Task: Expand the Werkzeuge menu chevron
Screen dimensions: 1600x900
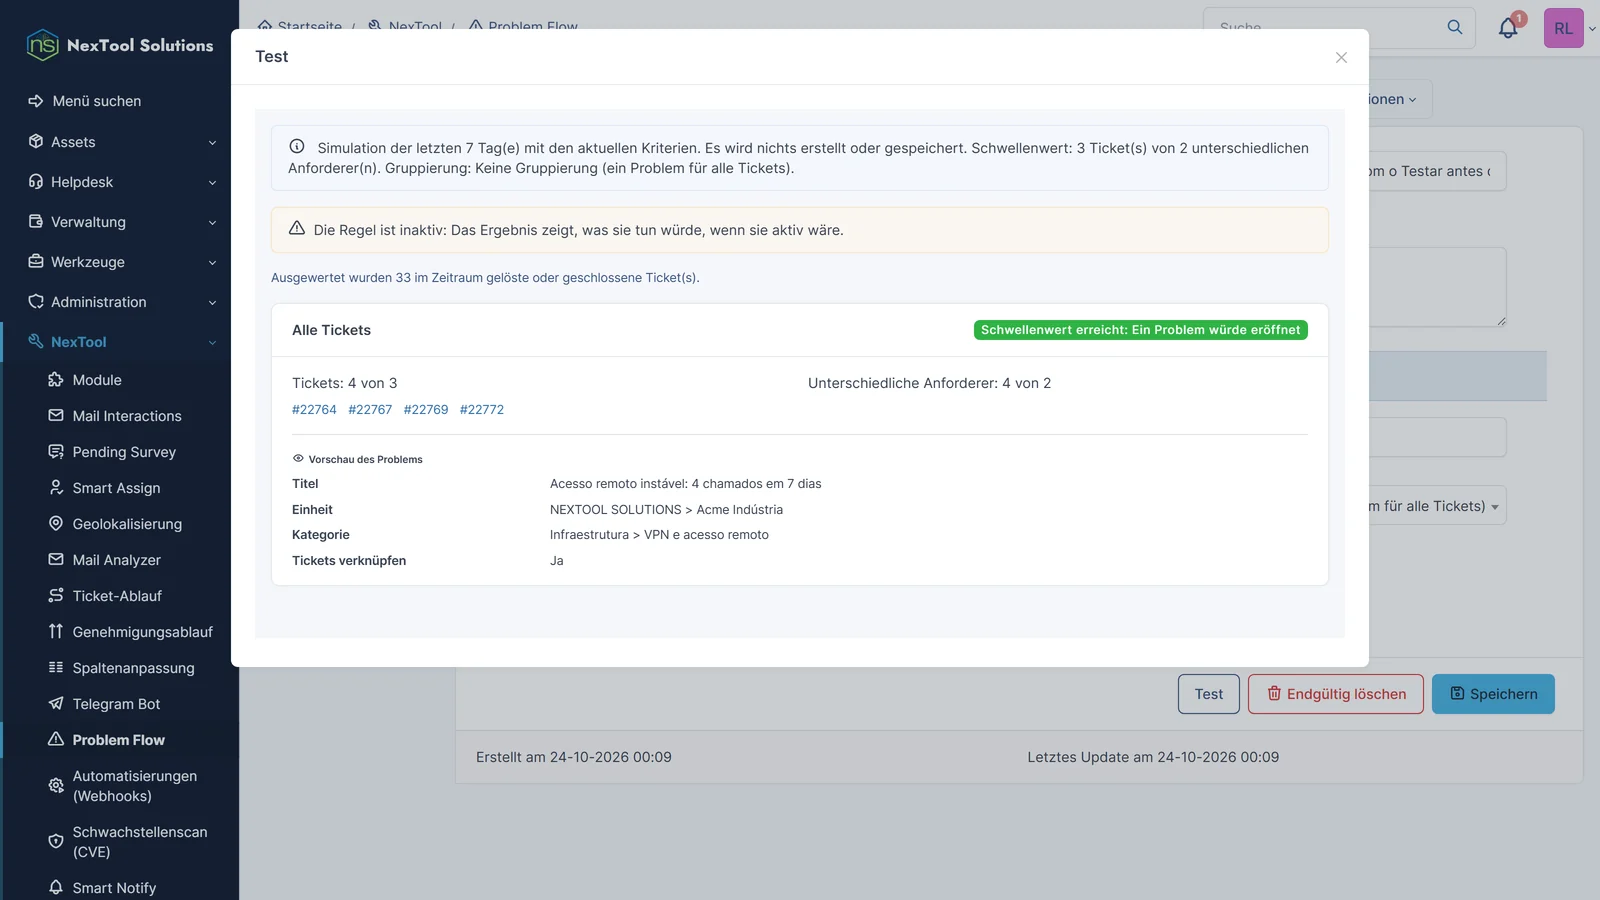Action: pos(212,262)
